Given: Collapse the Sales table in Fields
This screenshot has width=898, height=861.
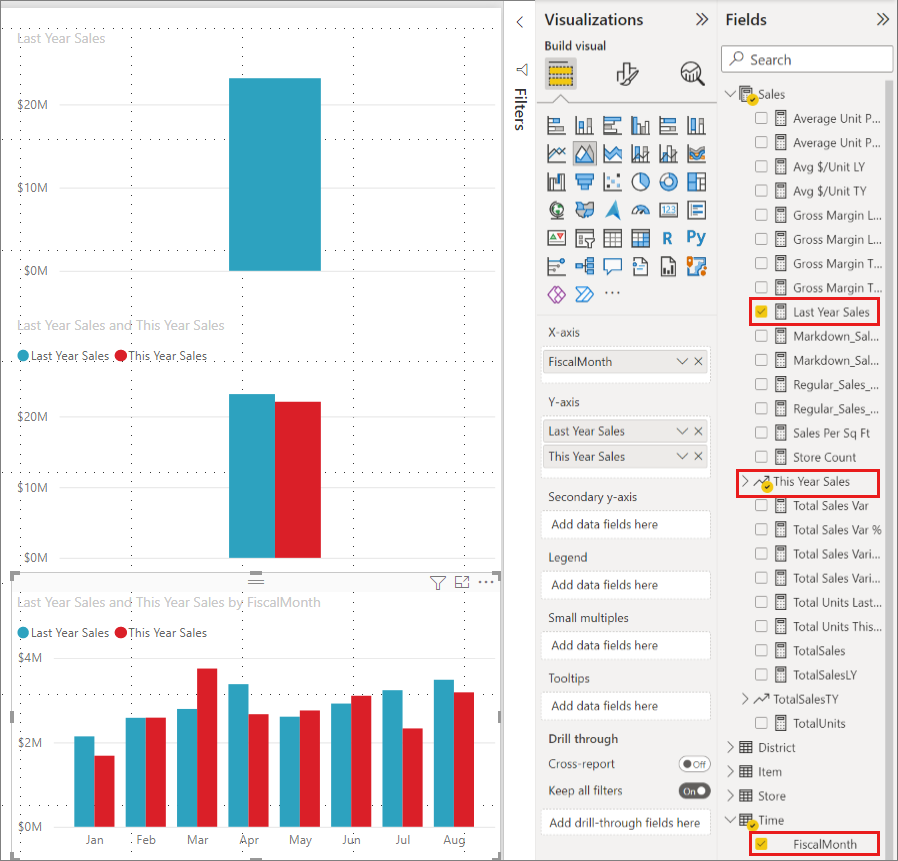Looking at the screenshot, I should click(730, 93).
